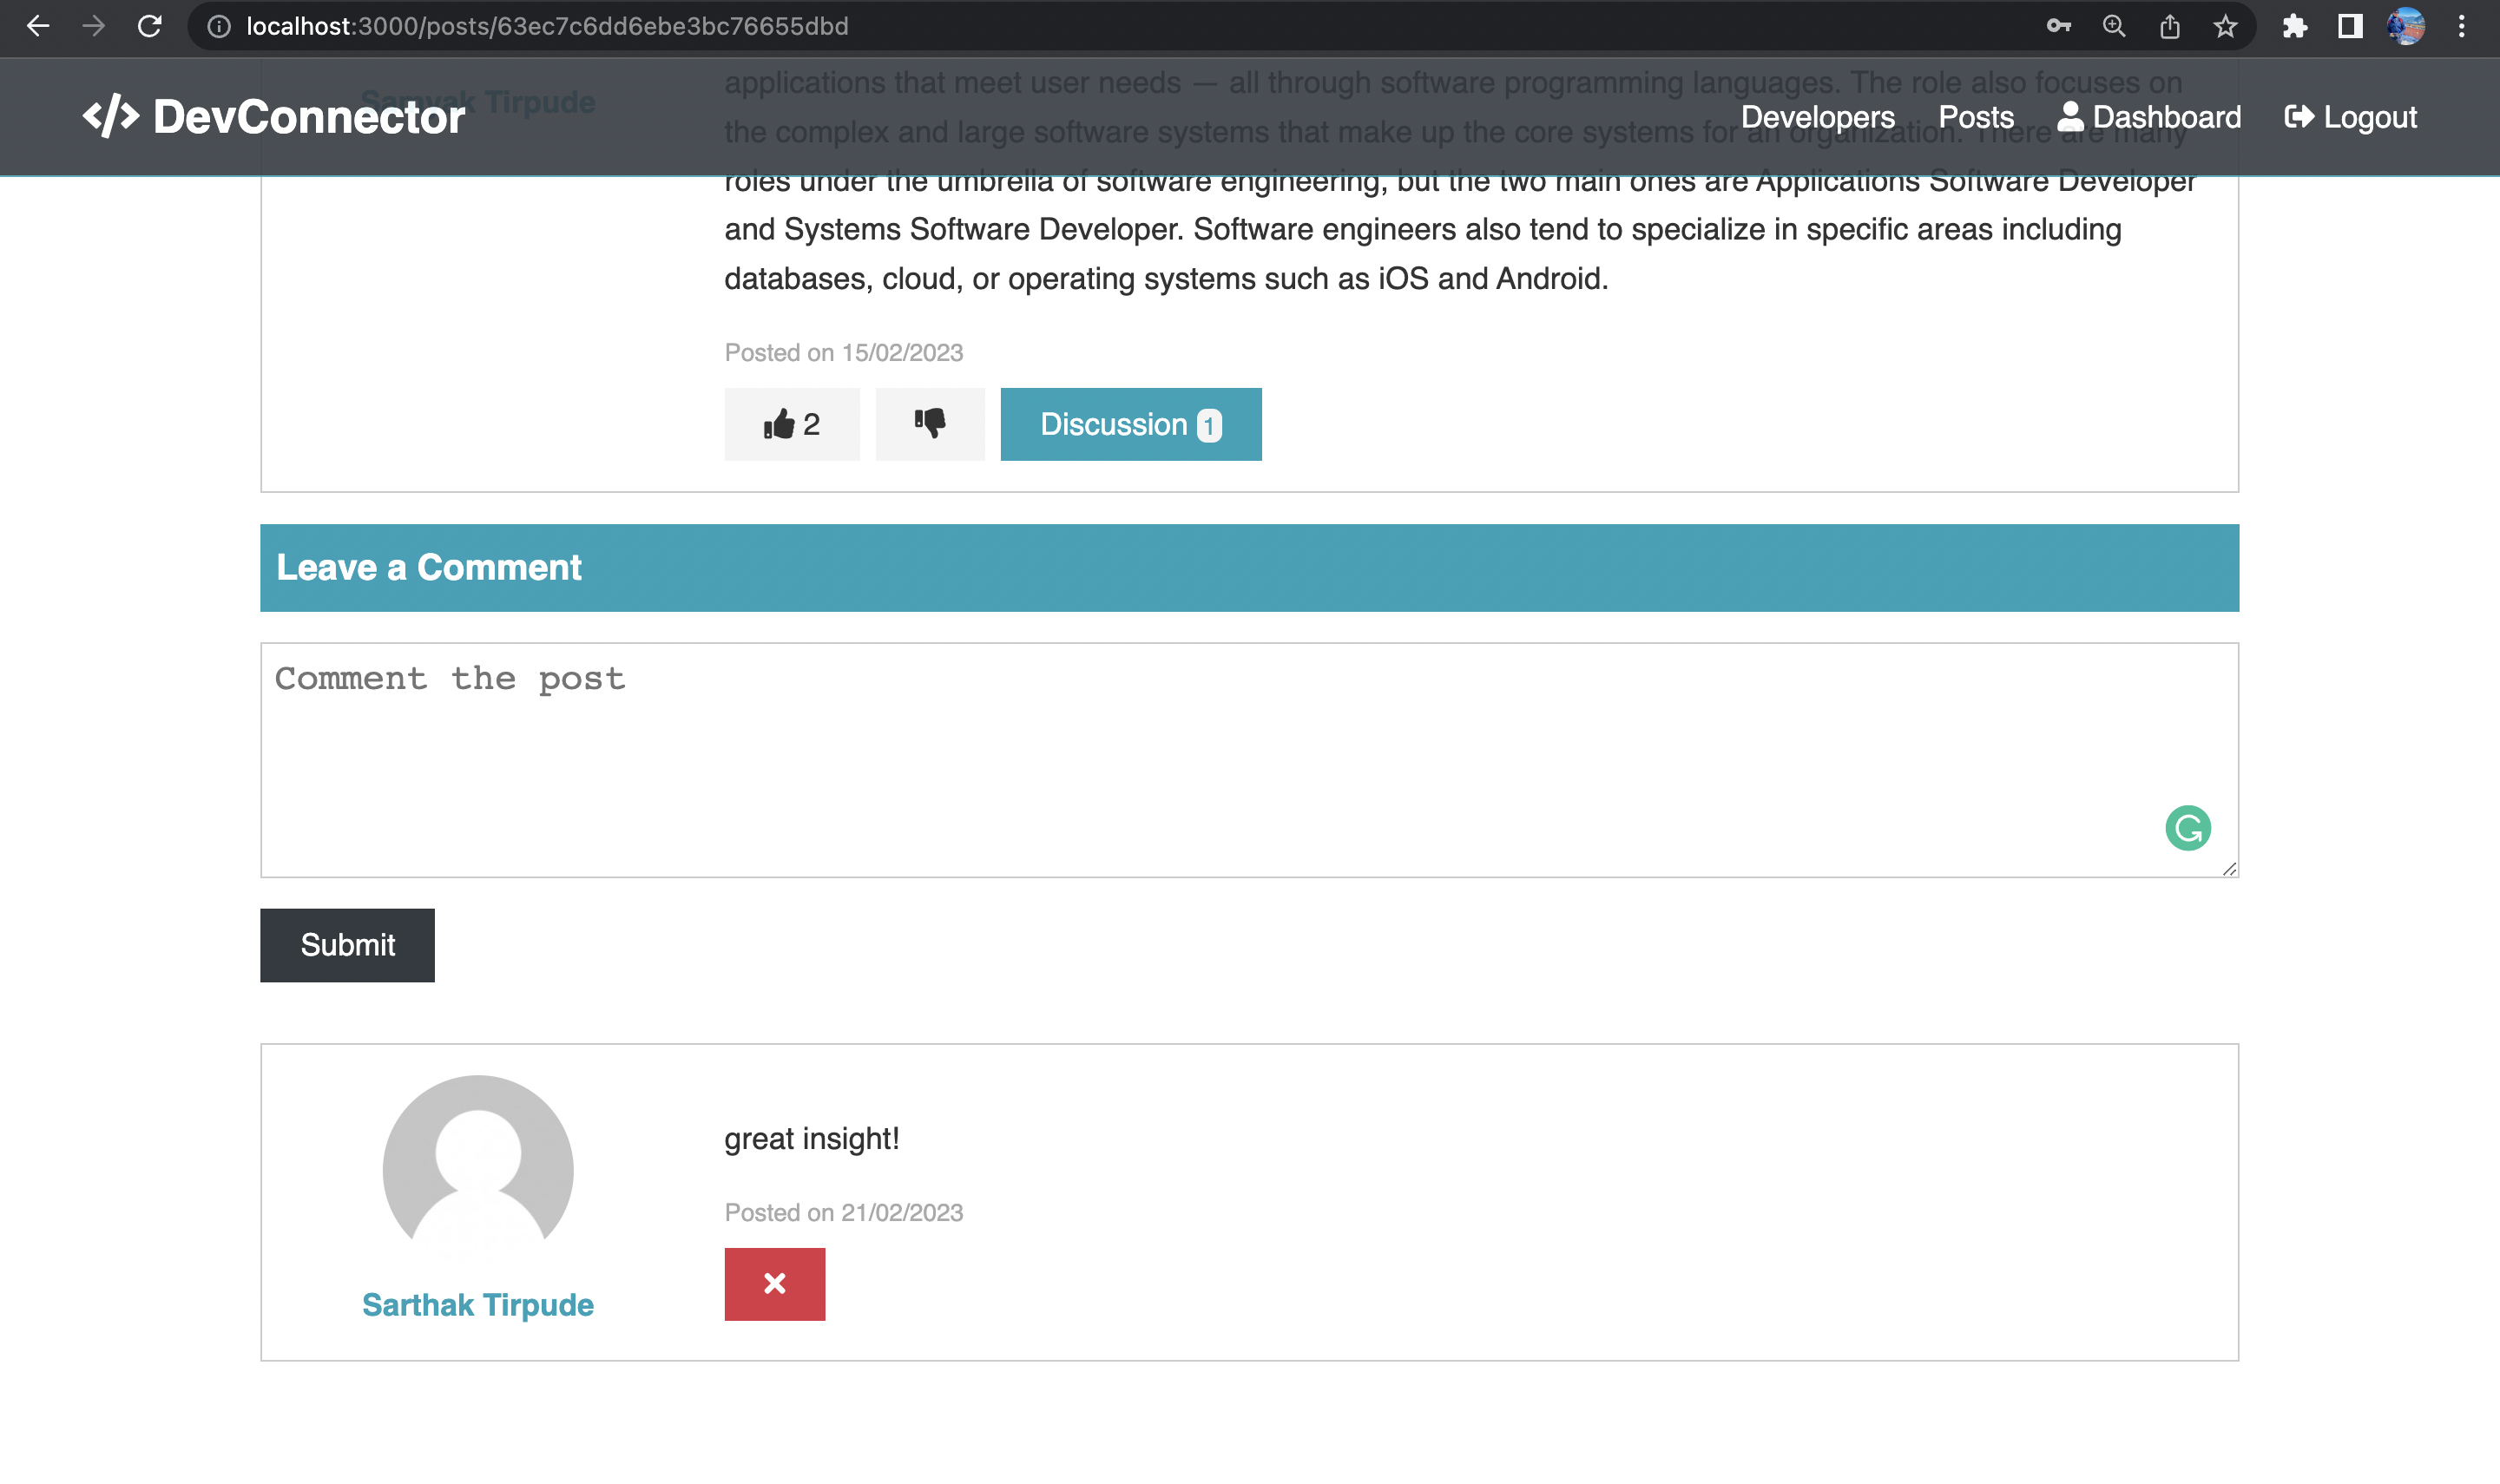Submit the comment
Screen dimensions: 2500x1484
click(347, 945)
